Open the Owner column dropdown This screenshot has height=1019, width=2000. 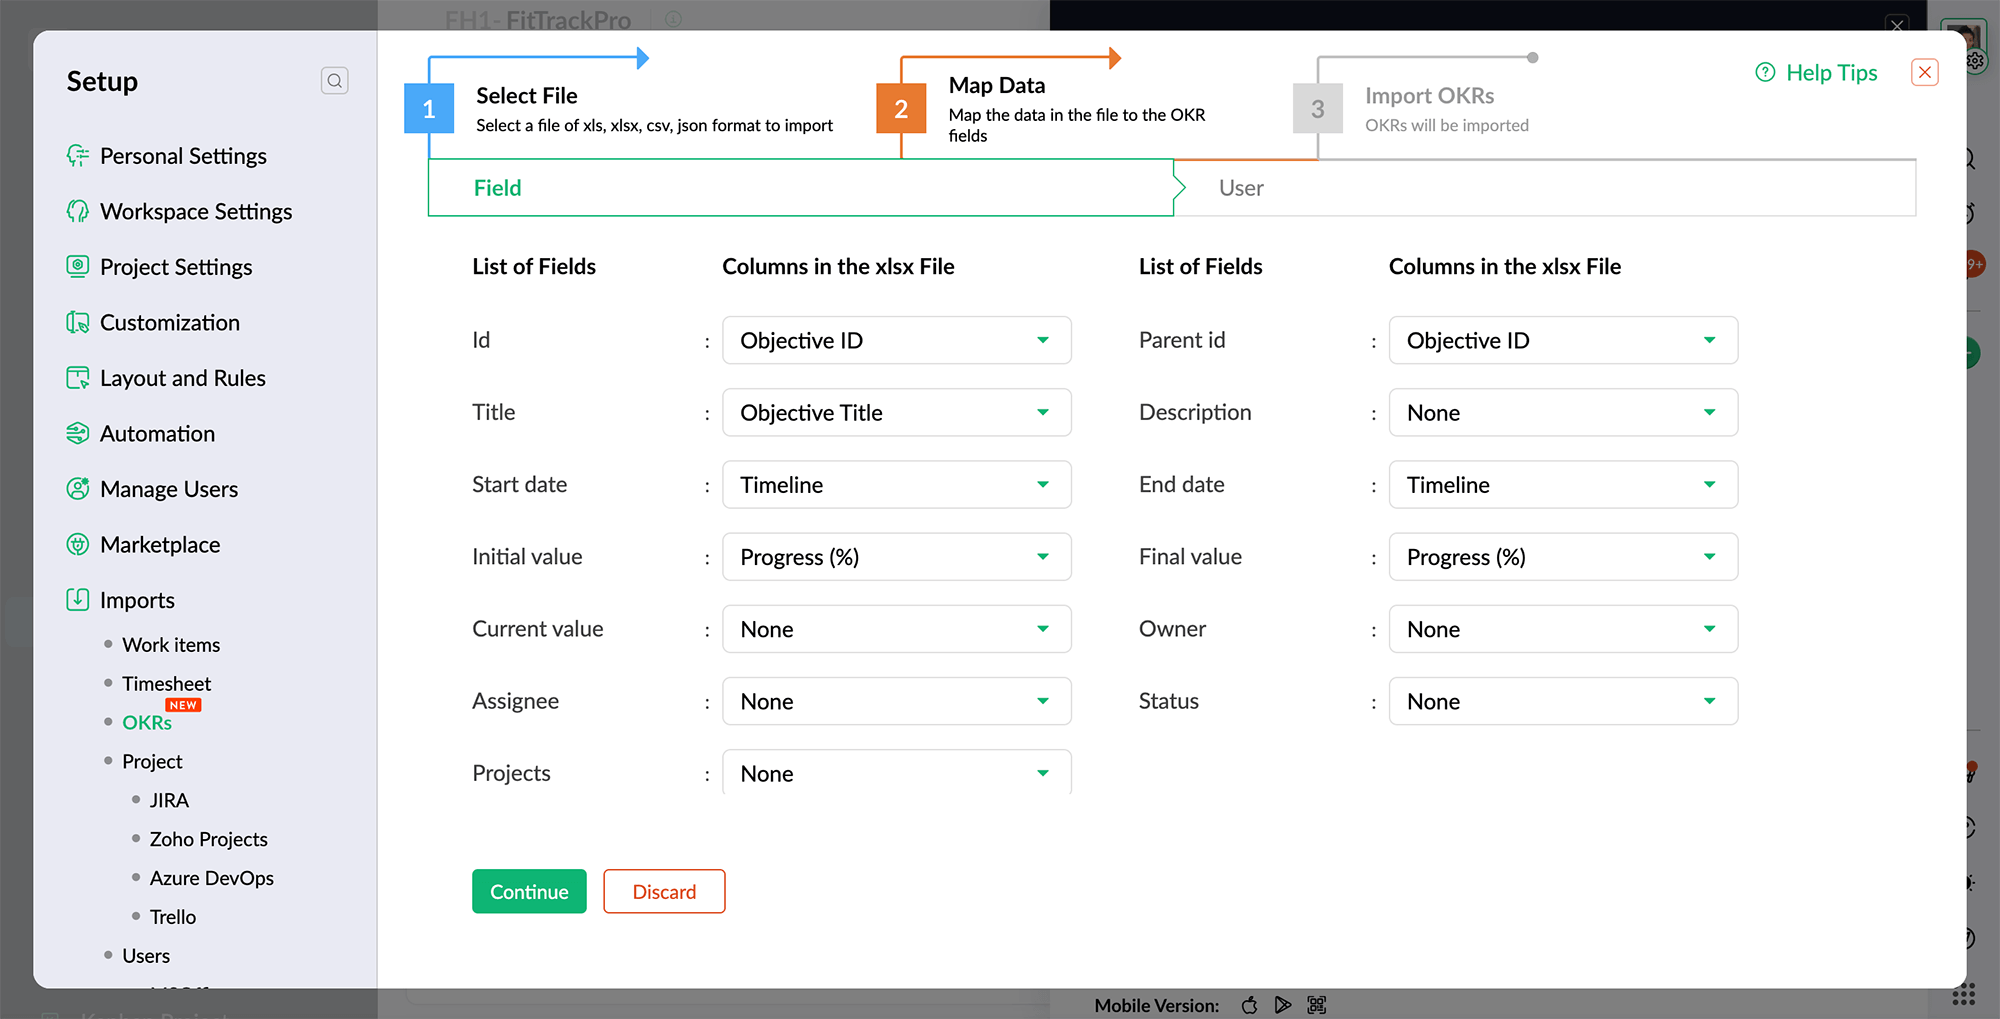click(x=1562, y=629)
